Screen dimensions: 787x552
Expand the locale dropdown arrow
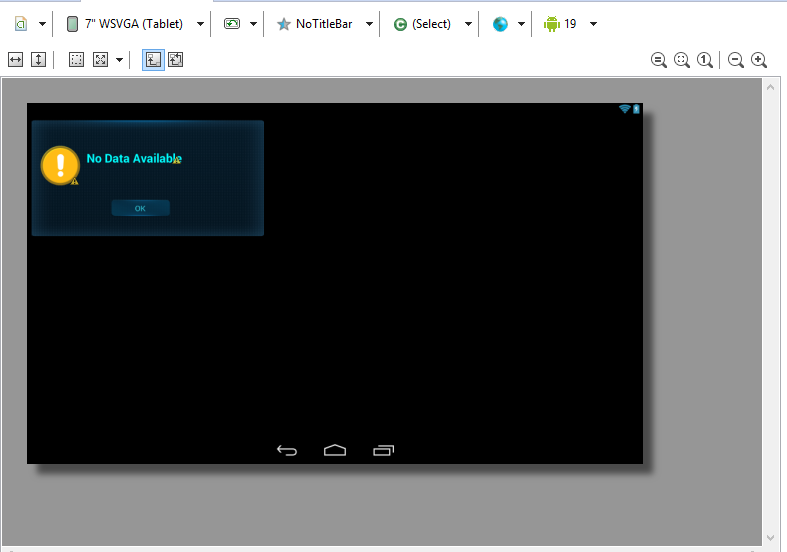pyautogui.click(x=521, y=24)
